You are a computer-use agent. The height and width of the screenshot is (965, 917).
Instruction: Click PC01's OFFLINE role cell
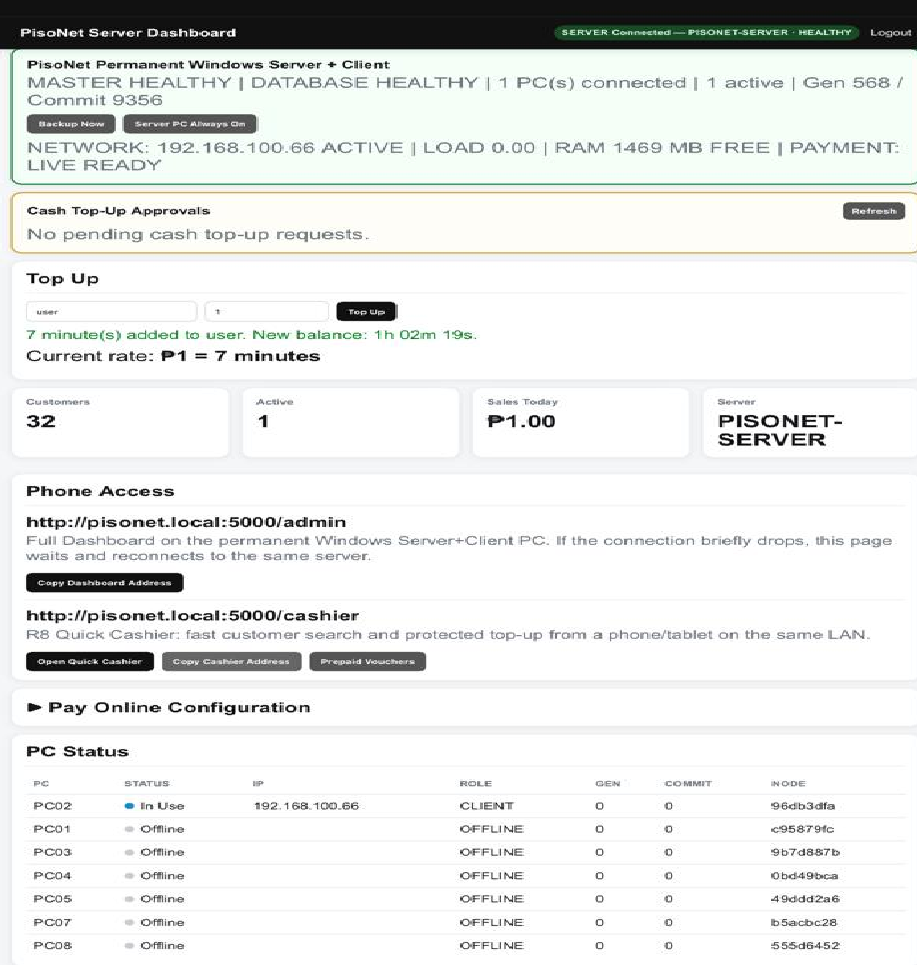491,829
